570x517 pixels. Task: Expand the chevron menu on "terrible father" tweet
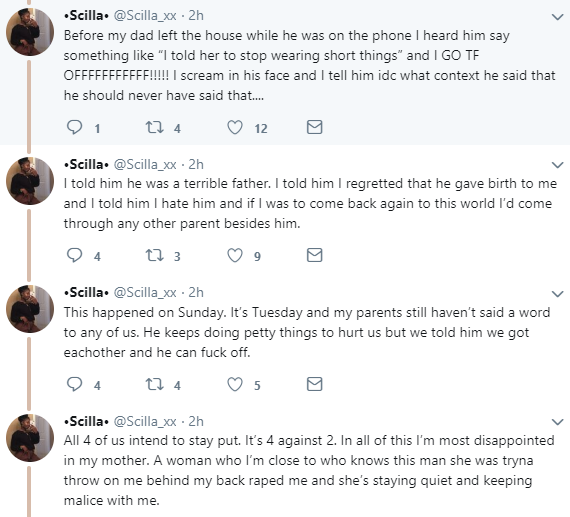pos(557,165)
